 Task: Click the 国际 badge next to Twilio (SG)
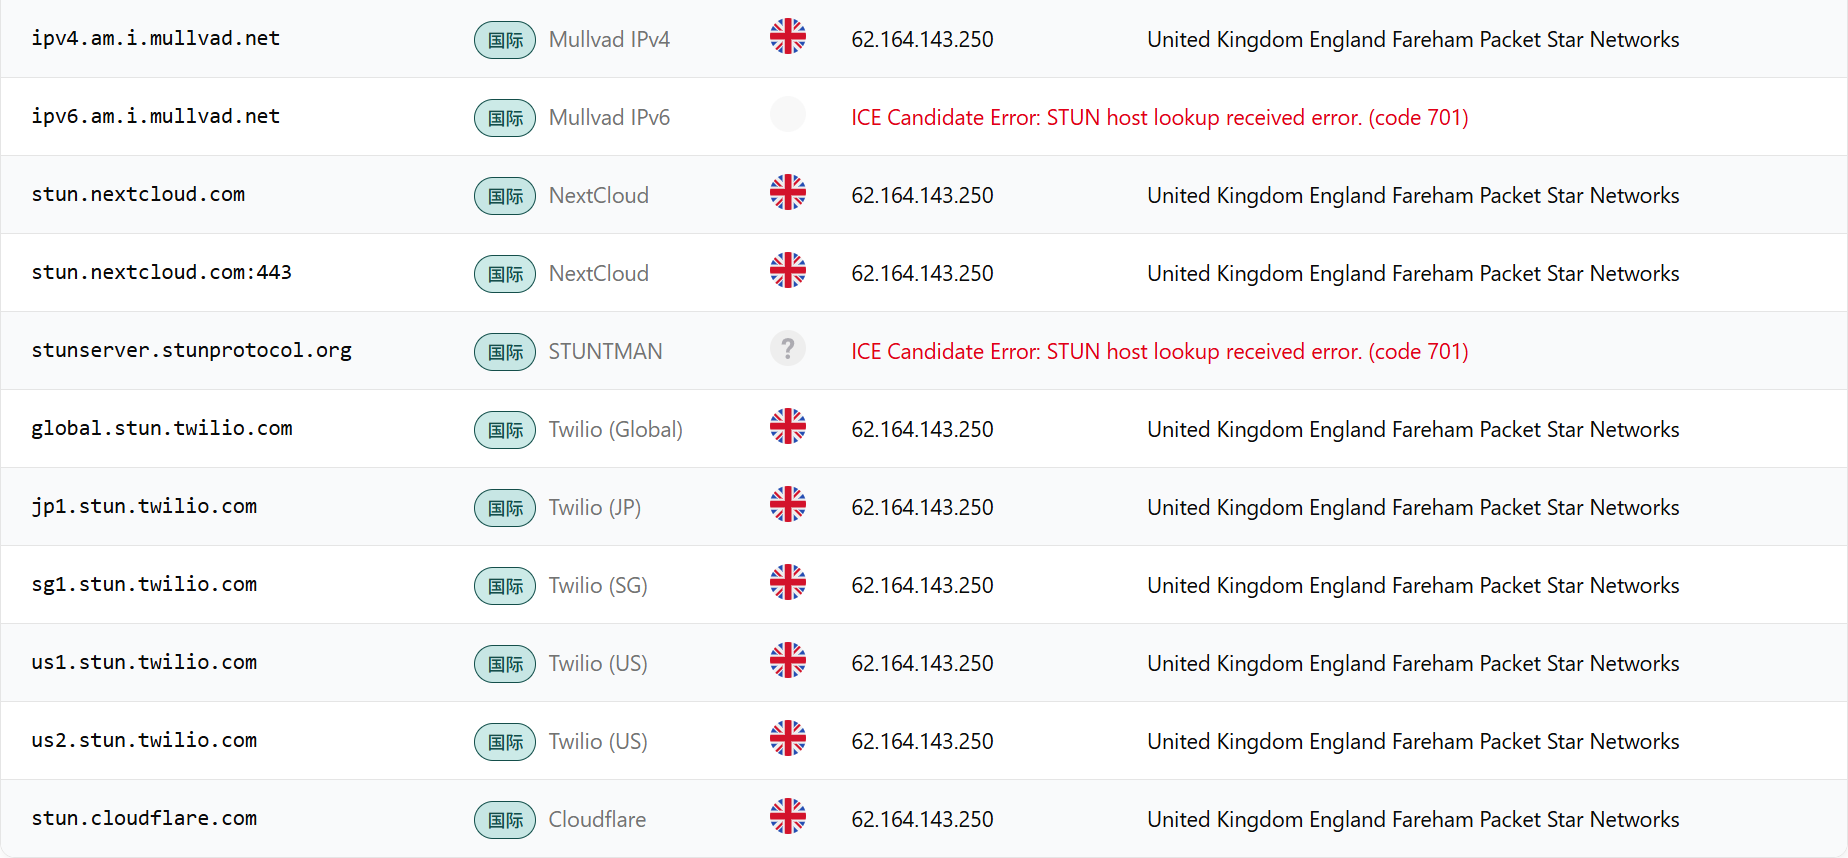click(x=505, y=586)
